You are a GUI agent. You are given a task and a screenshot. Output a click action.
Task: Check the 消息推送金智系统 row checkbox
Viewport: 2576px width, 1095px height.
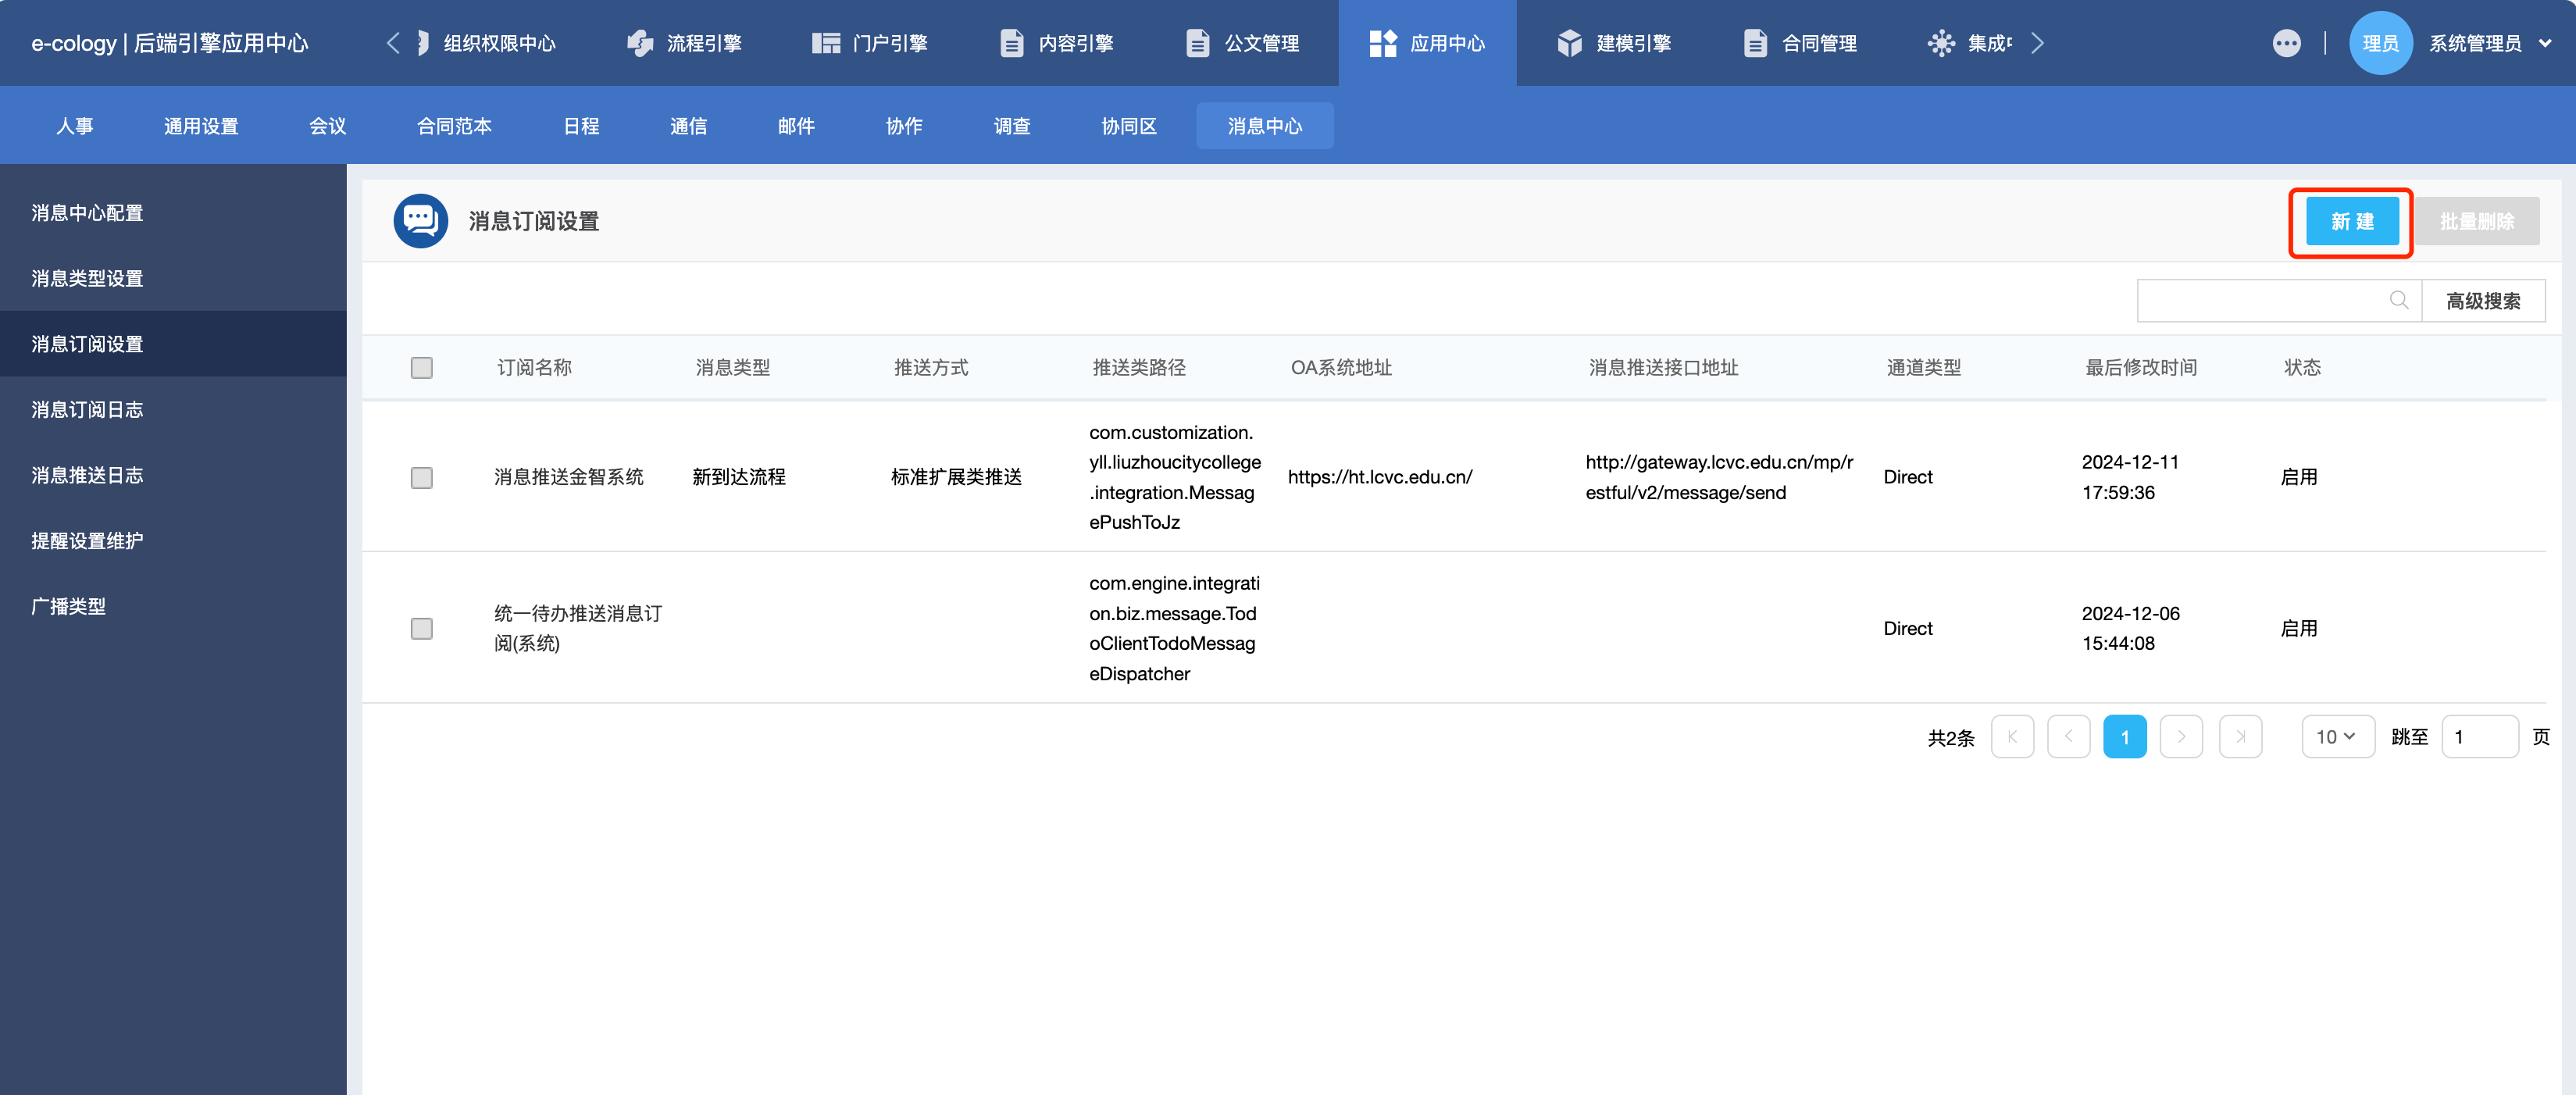[422, 477]
